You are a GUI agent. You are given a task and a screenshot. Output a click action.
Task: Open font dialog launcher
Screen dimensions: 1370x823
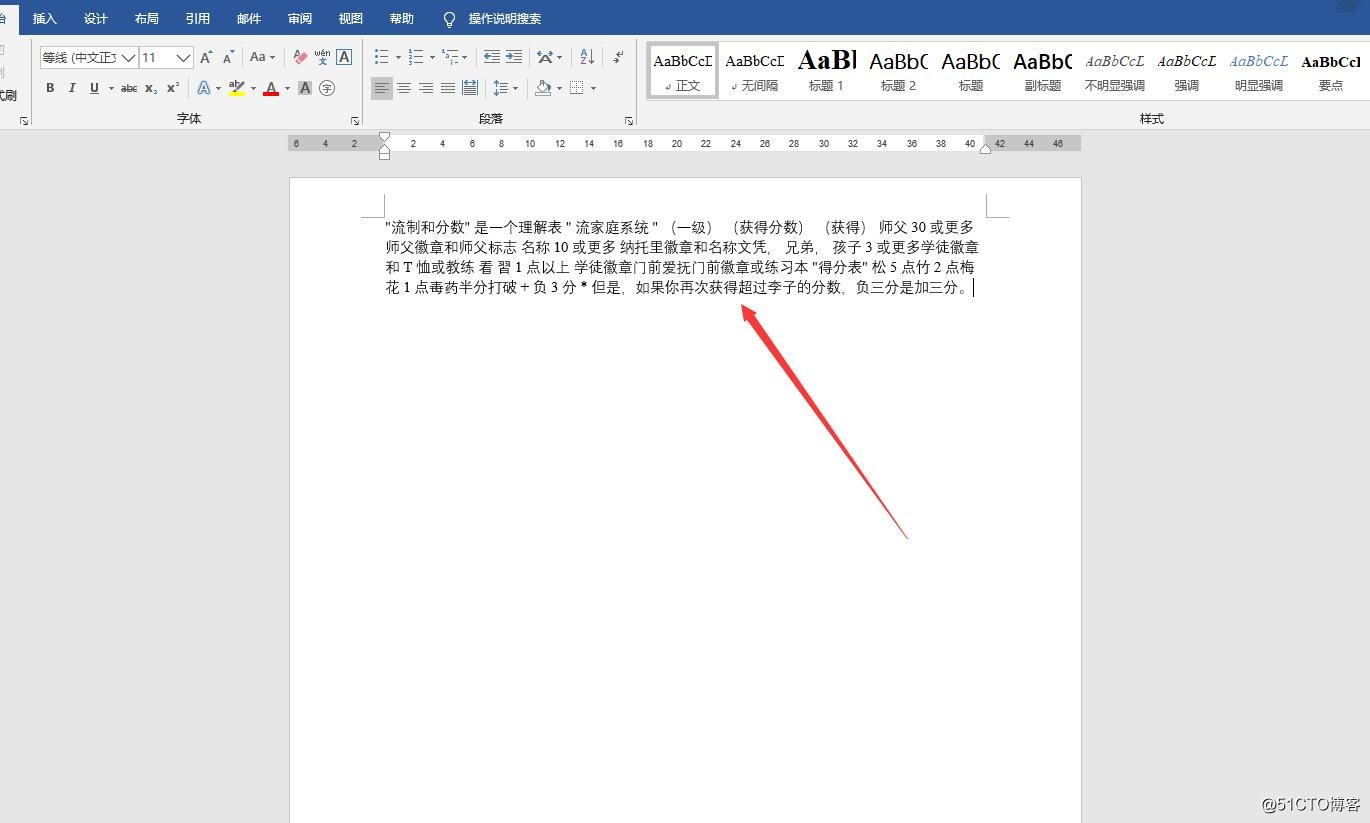pos(355,121)
